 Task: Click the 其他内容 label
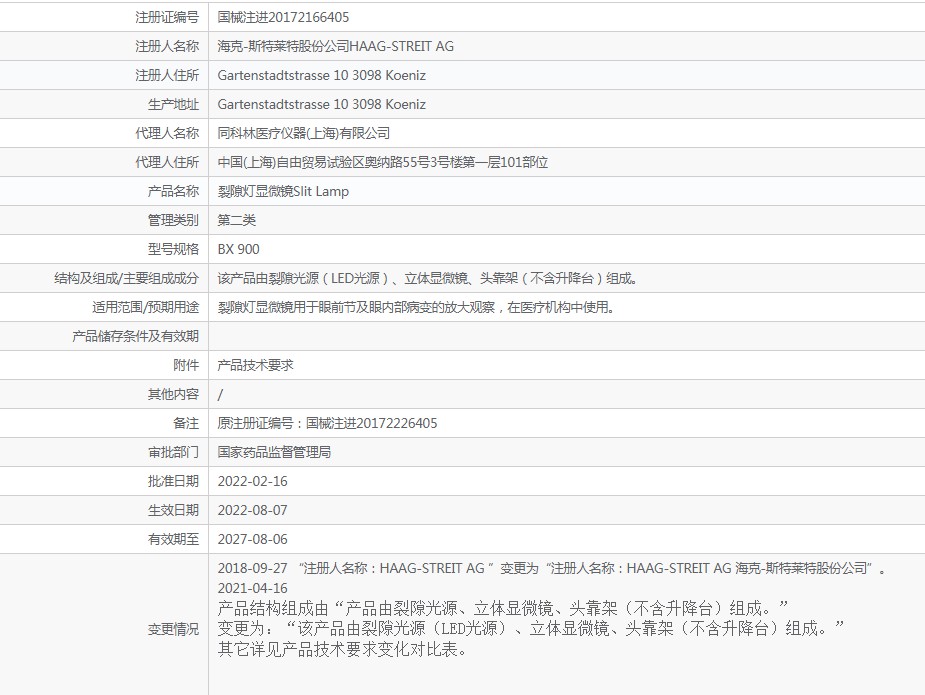(173, 394)
